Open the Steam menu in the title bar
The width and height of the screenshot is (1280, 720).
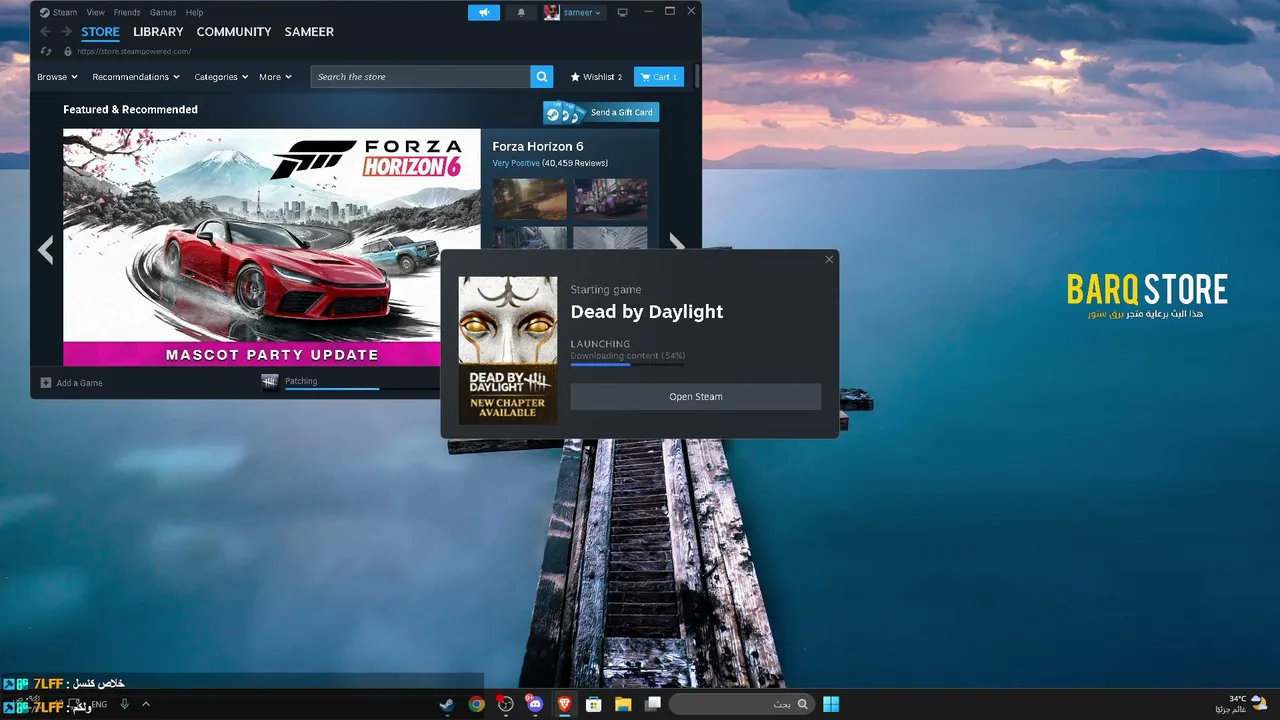[65, 13]
